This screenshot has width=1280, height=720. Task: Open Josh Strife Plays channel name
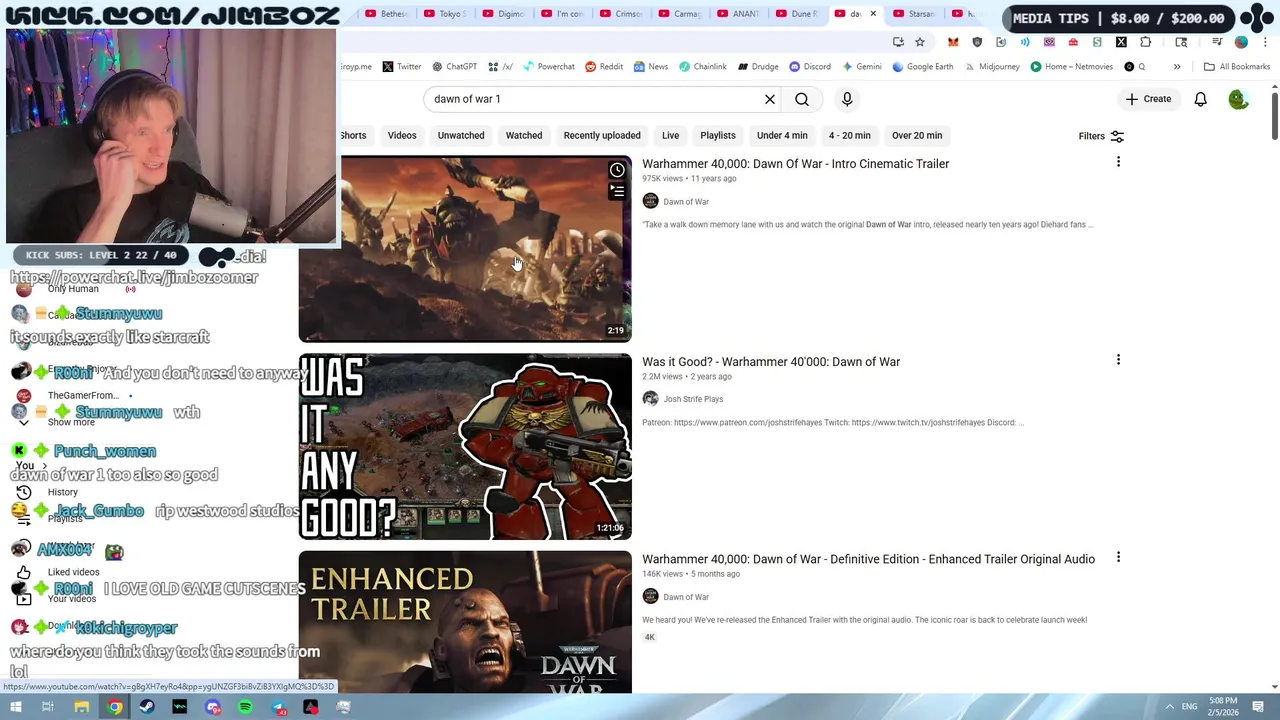point(693,399)
